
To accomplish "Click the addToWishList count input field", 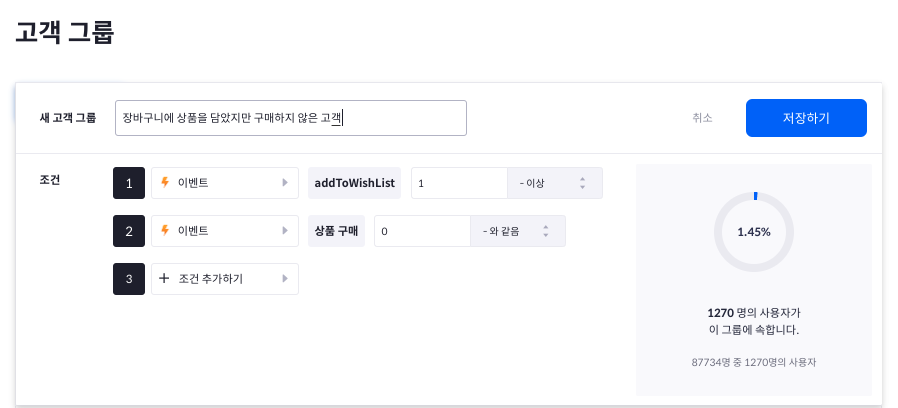I will tap(458, 183).
